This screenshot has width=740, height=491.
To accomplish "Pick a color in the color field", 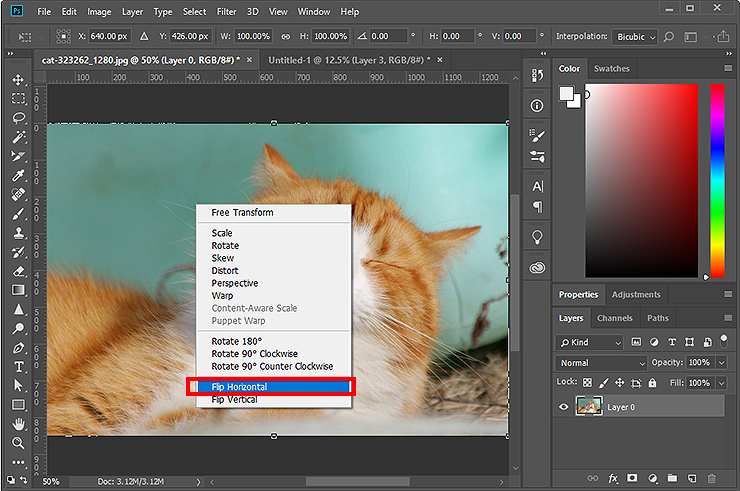I will 642,180.
